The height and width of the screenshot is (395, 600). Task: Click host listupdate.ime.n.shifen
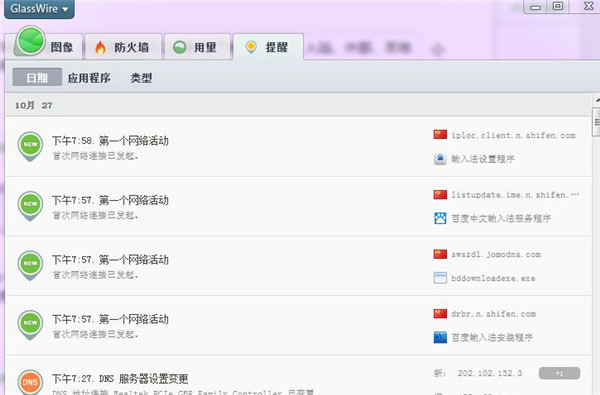(x=515, y=195)
